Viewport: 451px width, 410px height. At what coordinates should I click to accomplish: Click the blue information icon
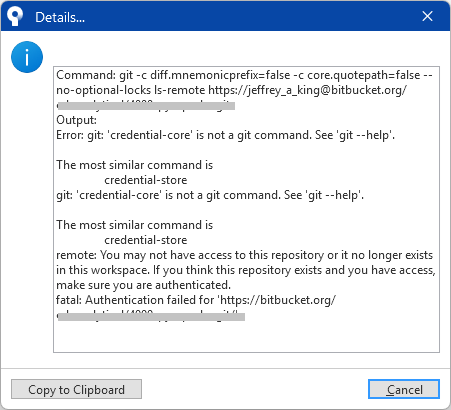point(27,57)
